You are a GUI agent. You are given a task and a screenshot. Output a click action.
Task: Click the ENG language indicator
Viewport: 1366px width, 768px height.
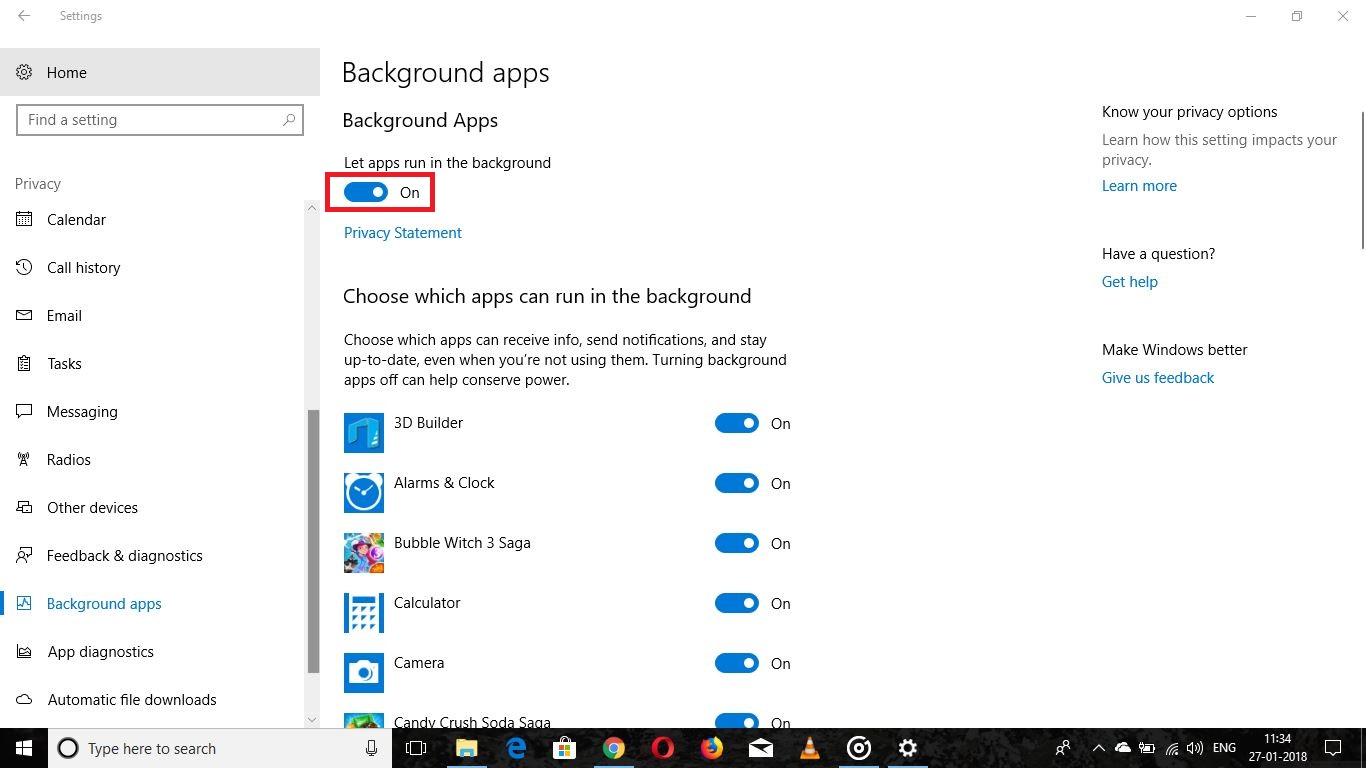(x=1224, y=748)
